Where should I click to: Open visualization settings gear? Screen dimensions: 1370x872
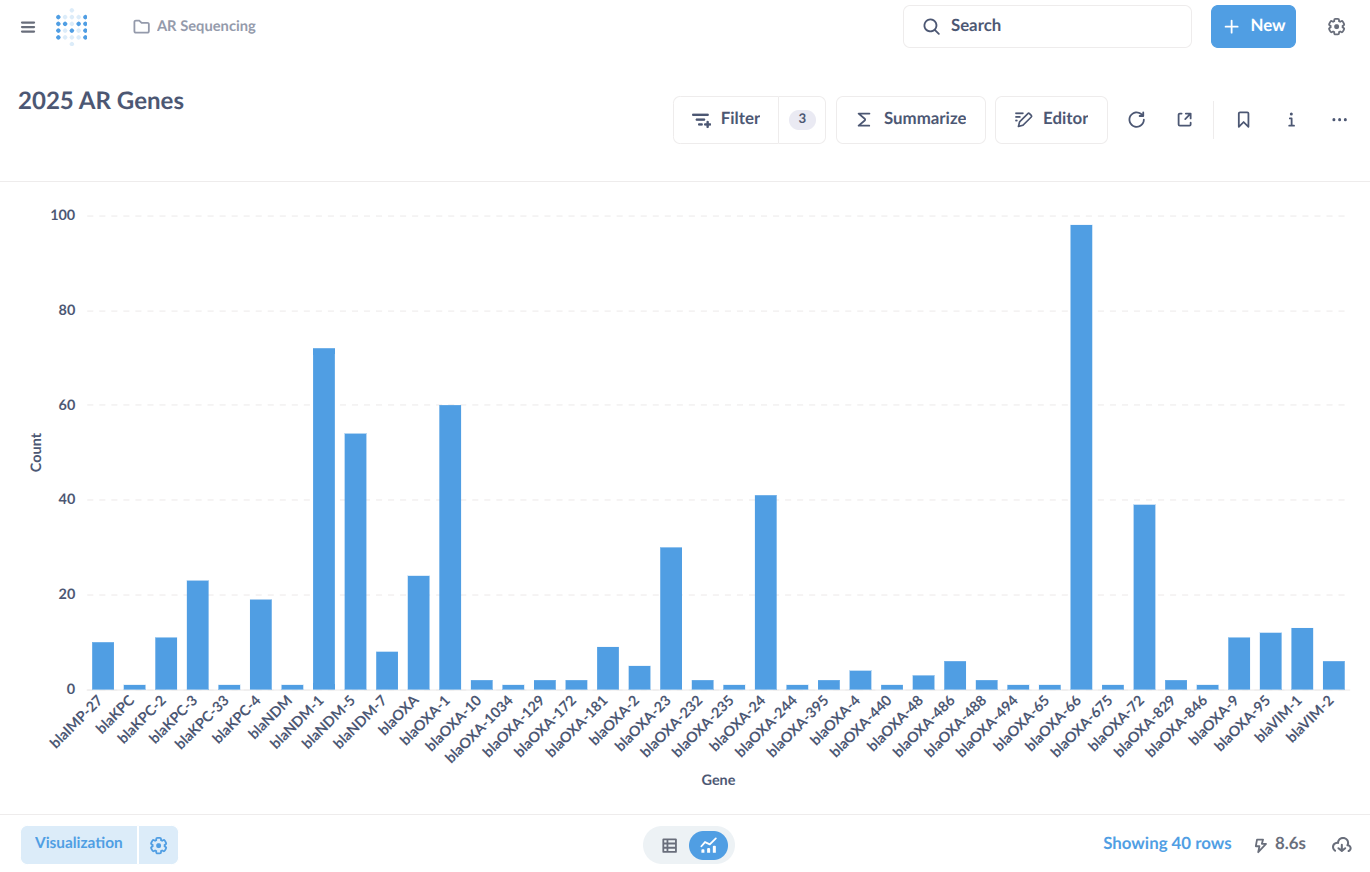pos(158,845)
